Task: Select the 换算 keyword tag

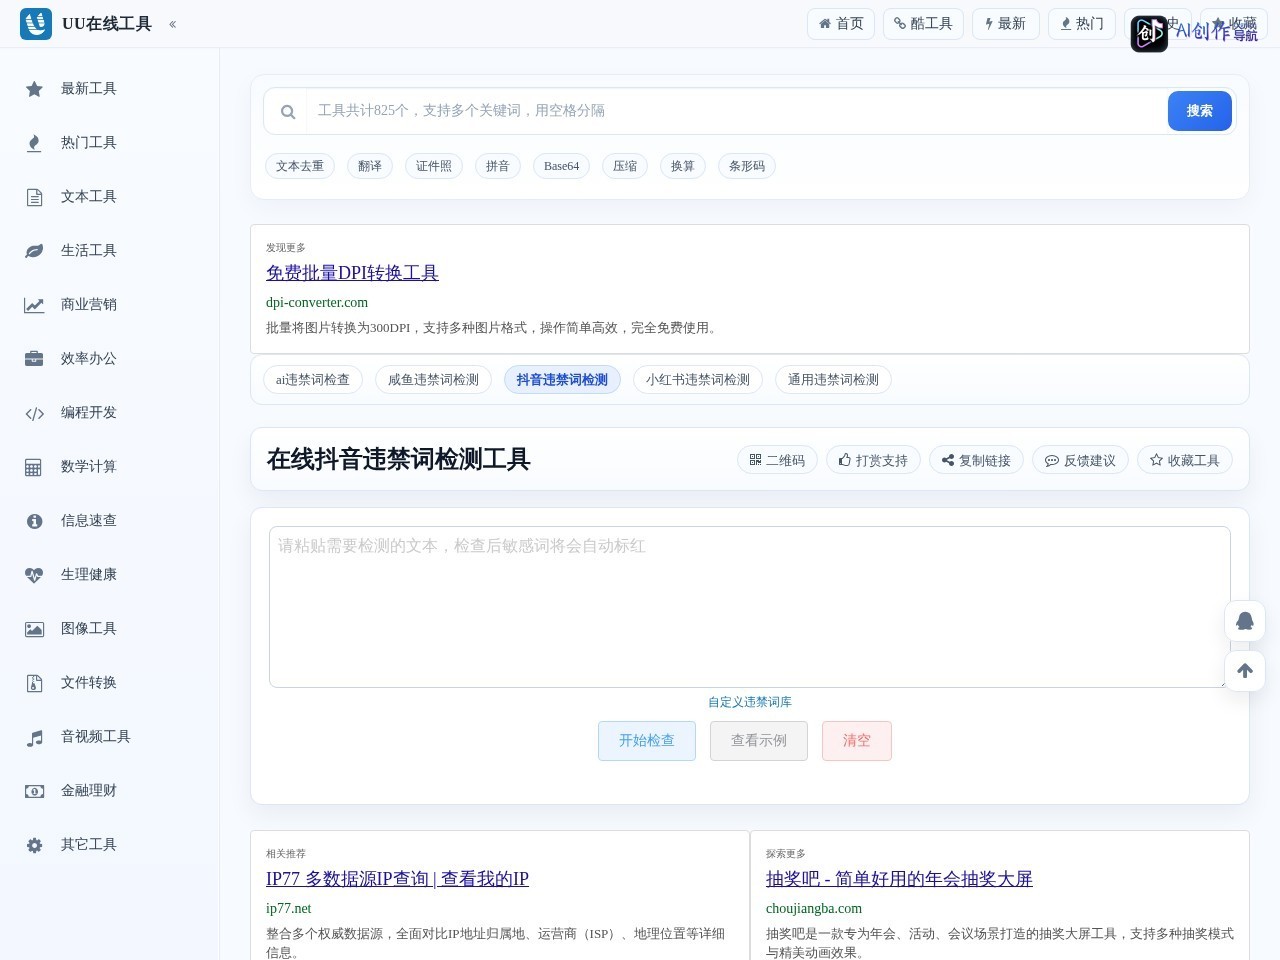Action: tap(683, 166)
